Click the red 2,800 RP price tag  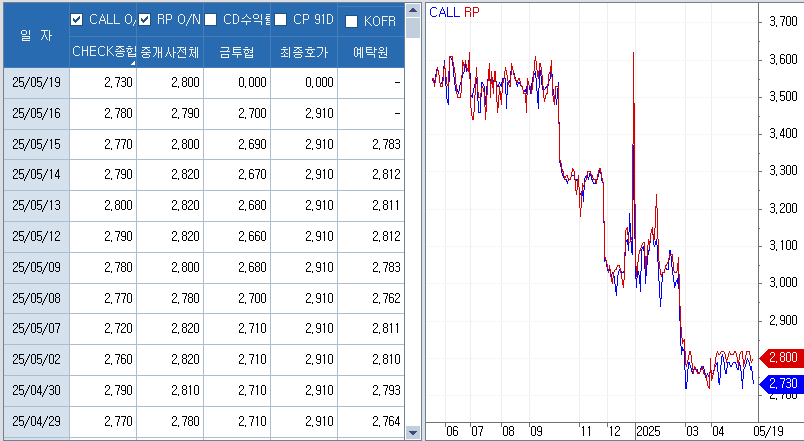(x=781, y=356)
